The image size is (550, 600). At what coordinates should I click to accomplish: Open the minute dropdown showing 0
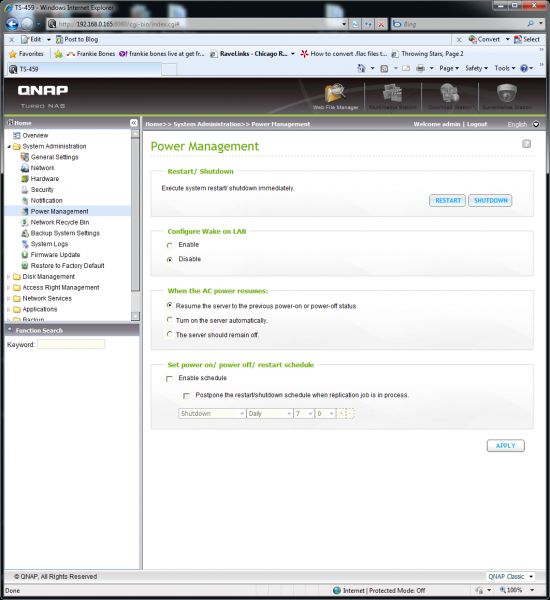pyautogui.click(x=325, y=414)
